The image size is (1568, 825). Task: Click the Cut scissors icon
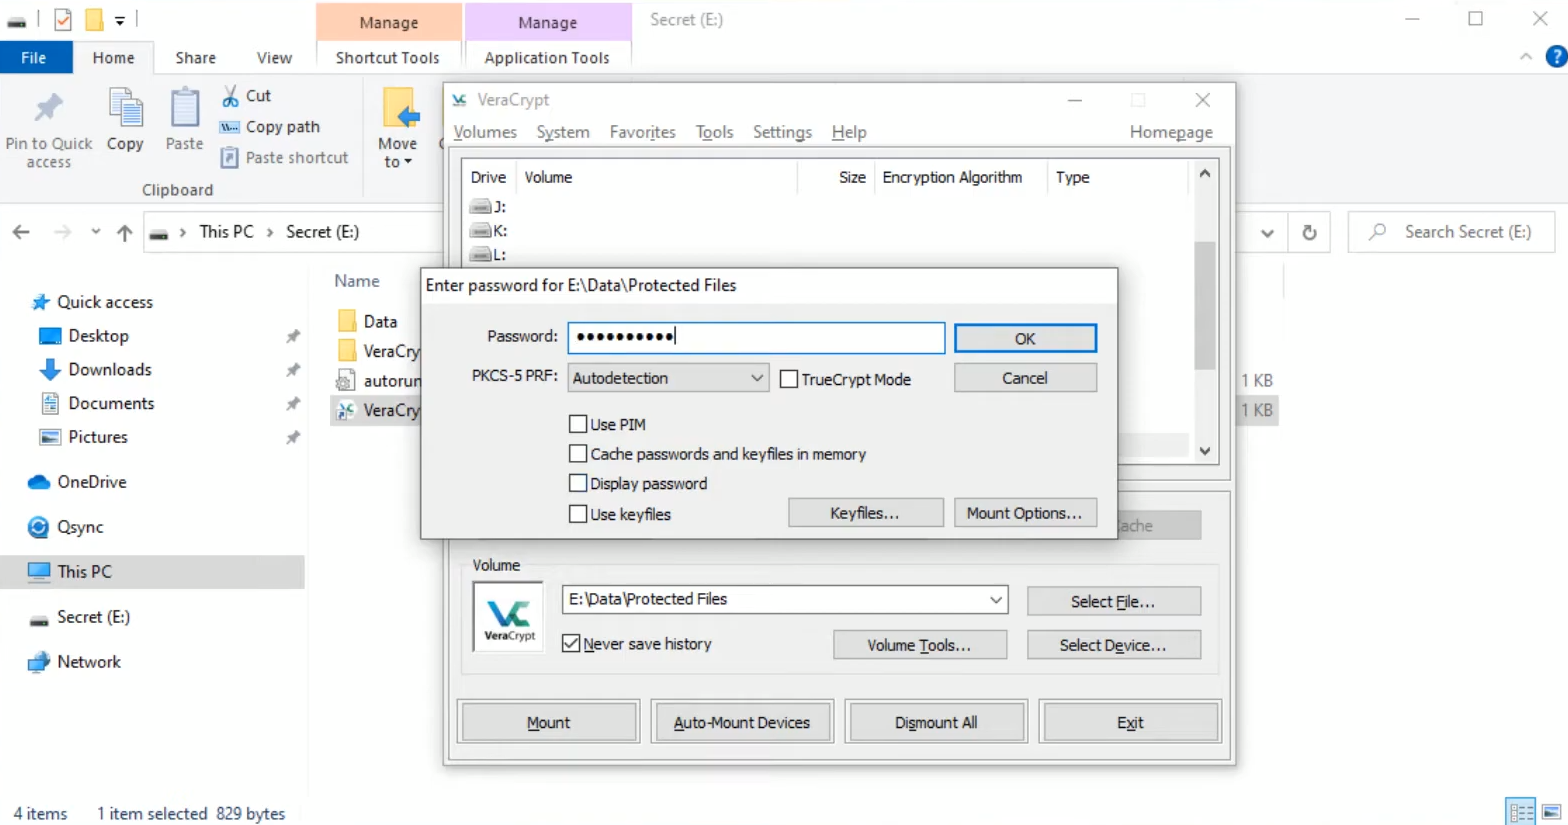[230, 96]
